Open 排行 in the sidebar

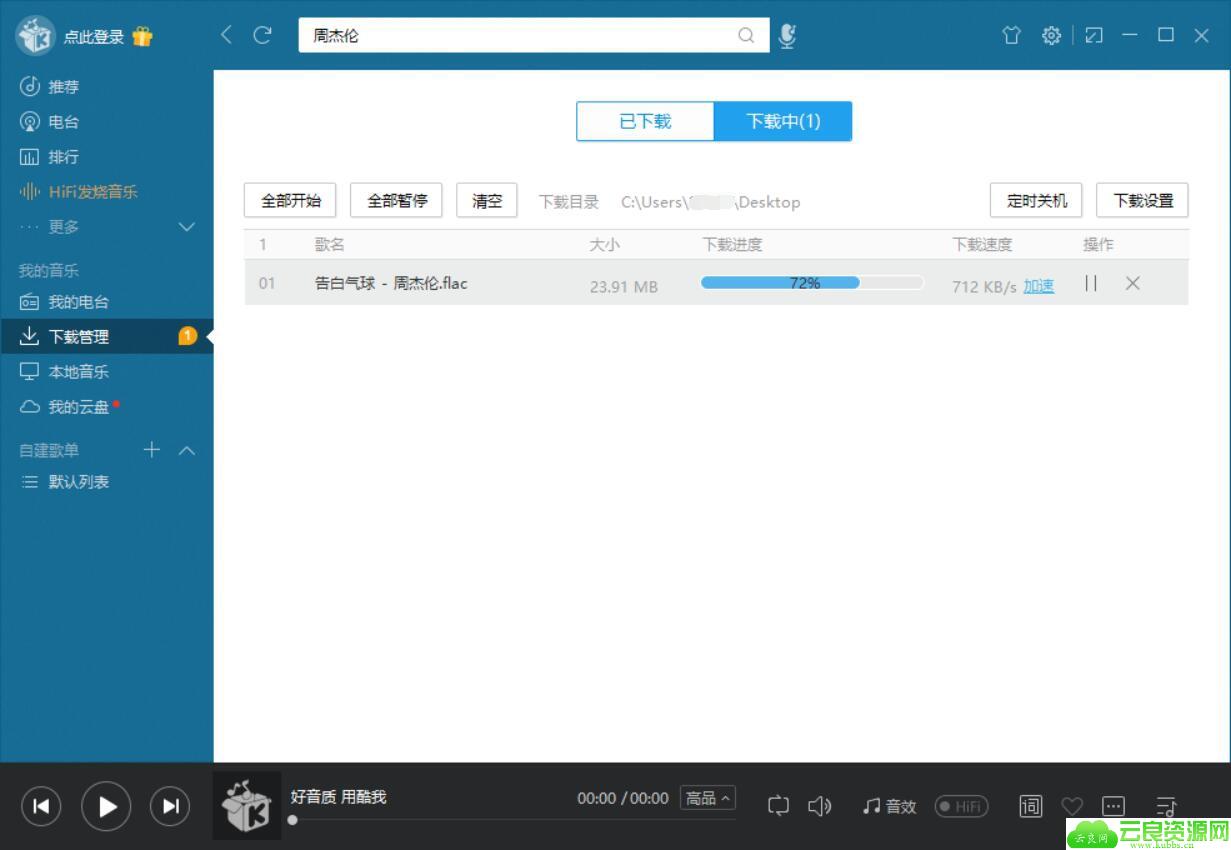pos(63,157)
